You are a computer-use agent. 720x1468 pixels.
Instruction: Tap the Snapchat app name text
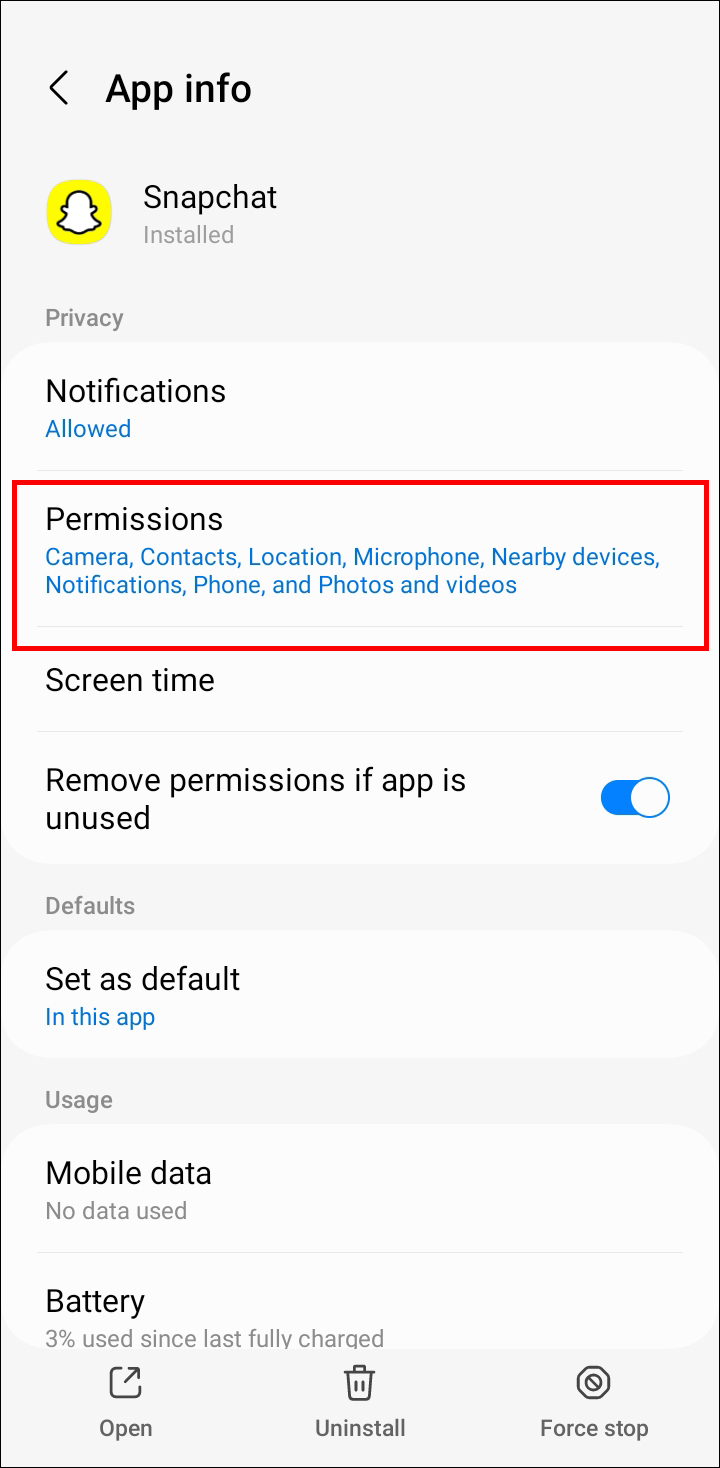[210, 197]
